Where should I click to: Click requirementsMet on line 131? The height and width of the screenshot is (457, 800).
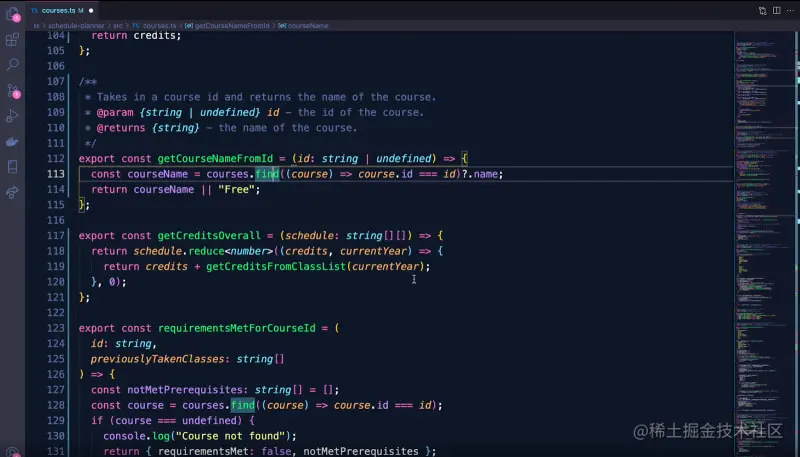click(x=203, y=451)
